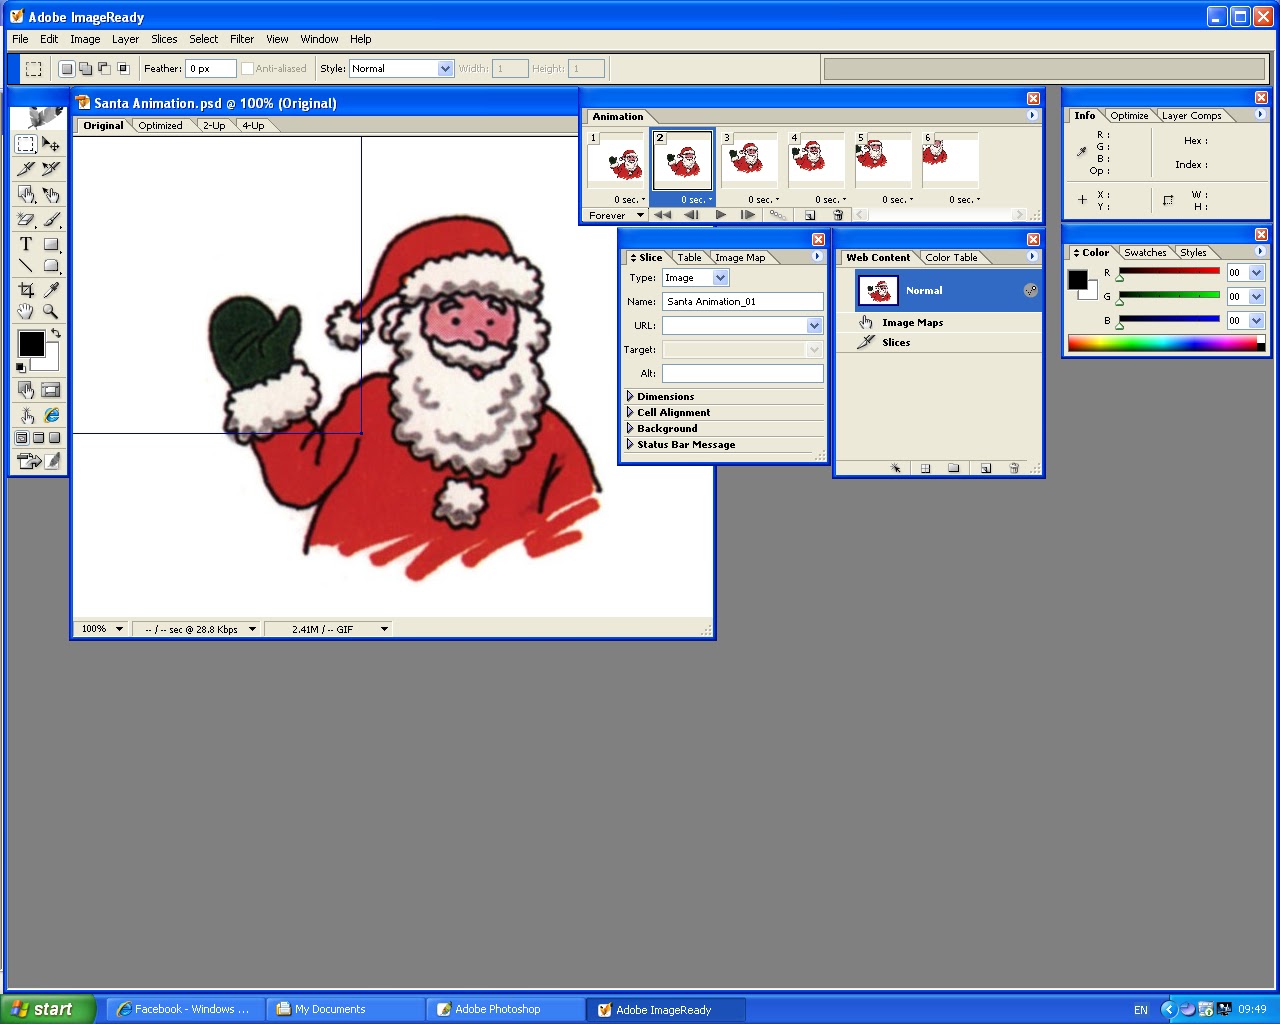Select the Move tool
This screenshot has height=1024, width=1280.
point(51,144)
